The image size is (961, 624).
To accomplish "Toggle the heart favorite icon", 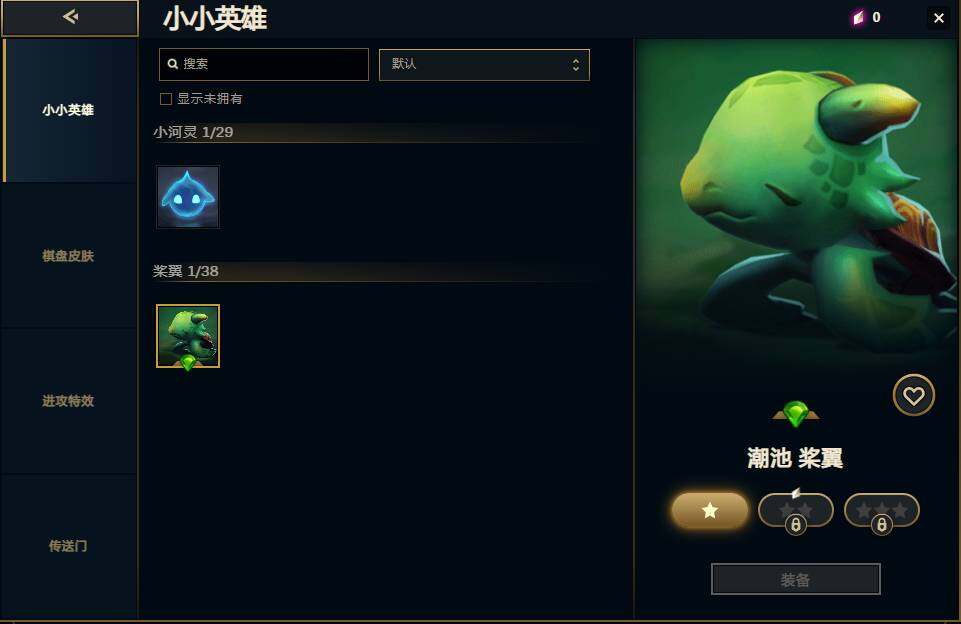I will pos(913,395).
